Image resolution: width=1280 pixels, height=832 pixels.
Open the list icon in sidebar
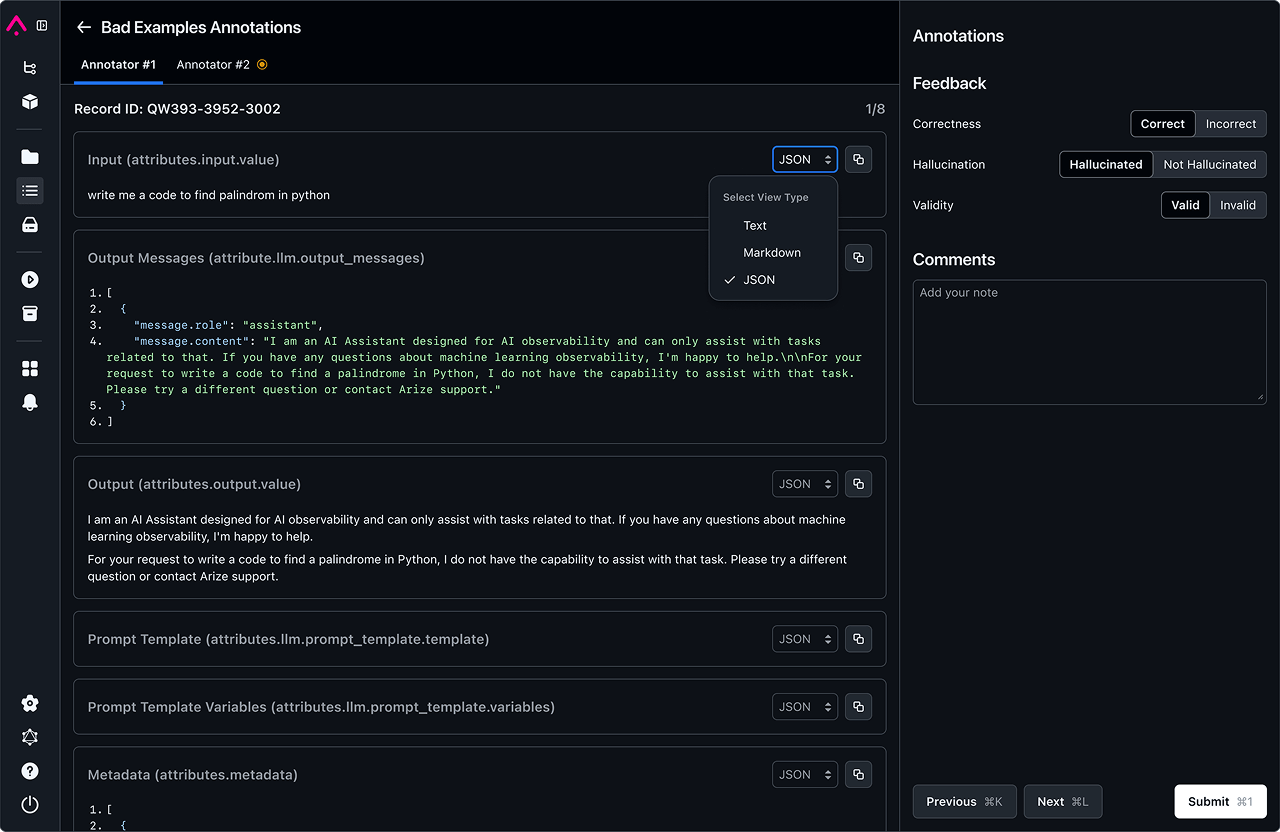coord(30,191)
